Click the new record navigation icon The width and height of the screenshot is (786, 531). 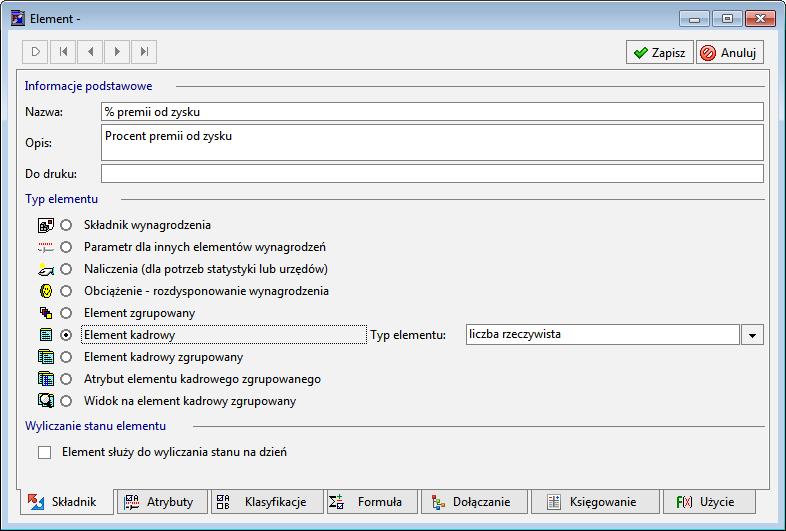pyautogui.click(x=35, y=52)
